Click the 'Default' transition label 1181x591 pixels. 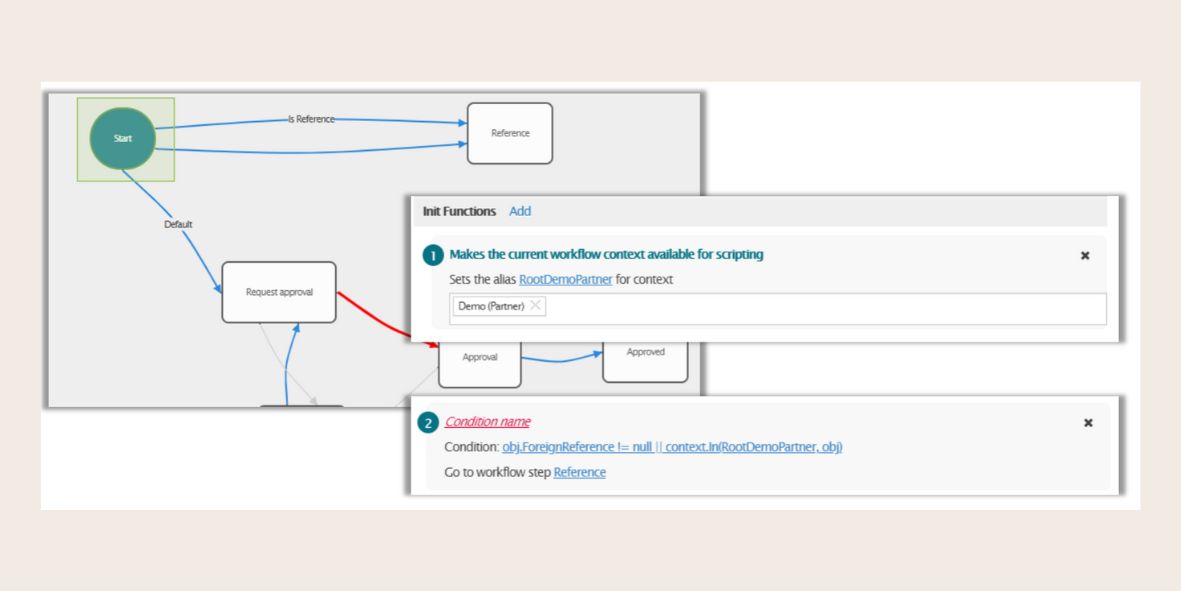point(178,224)
